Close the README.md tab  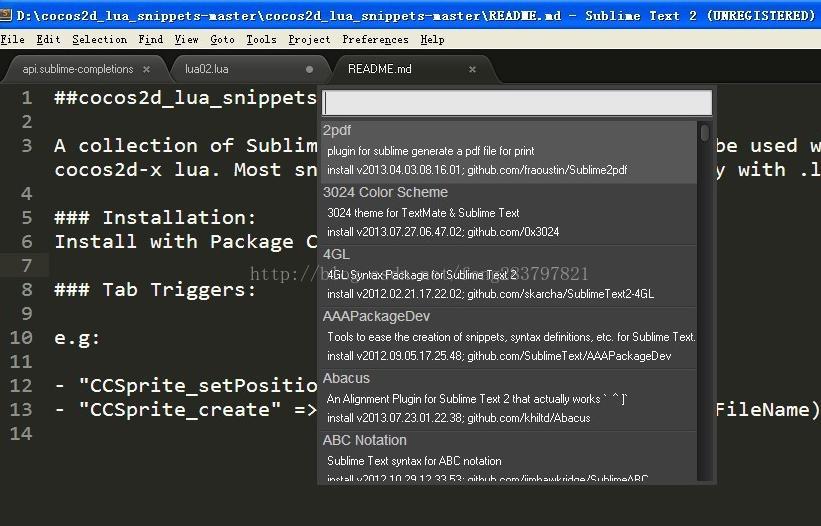point(472,69)
